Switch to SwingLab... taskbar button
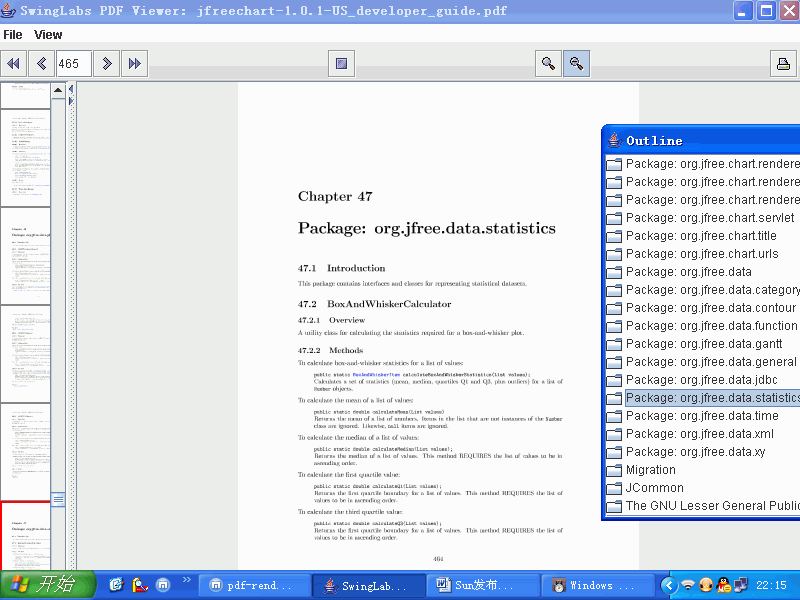 click(x=369, y=585)
